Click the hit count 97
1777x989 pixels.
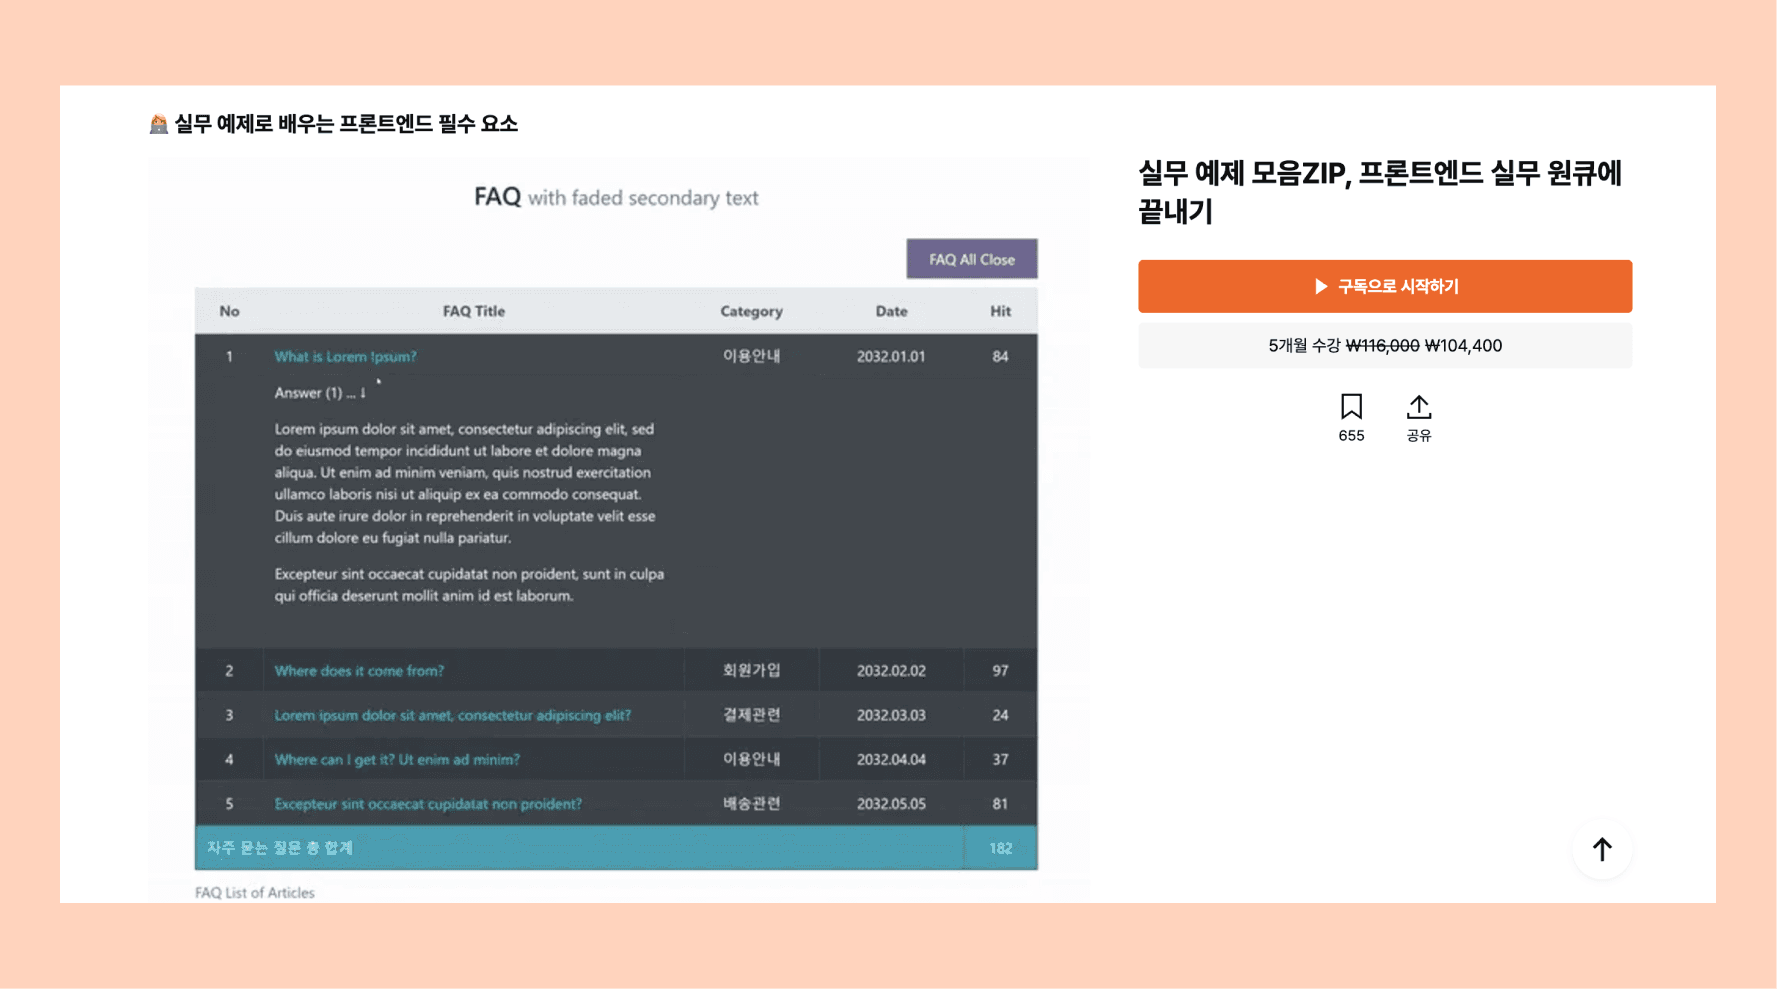[x=1000, y=671]
